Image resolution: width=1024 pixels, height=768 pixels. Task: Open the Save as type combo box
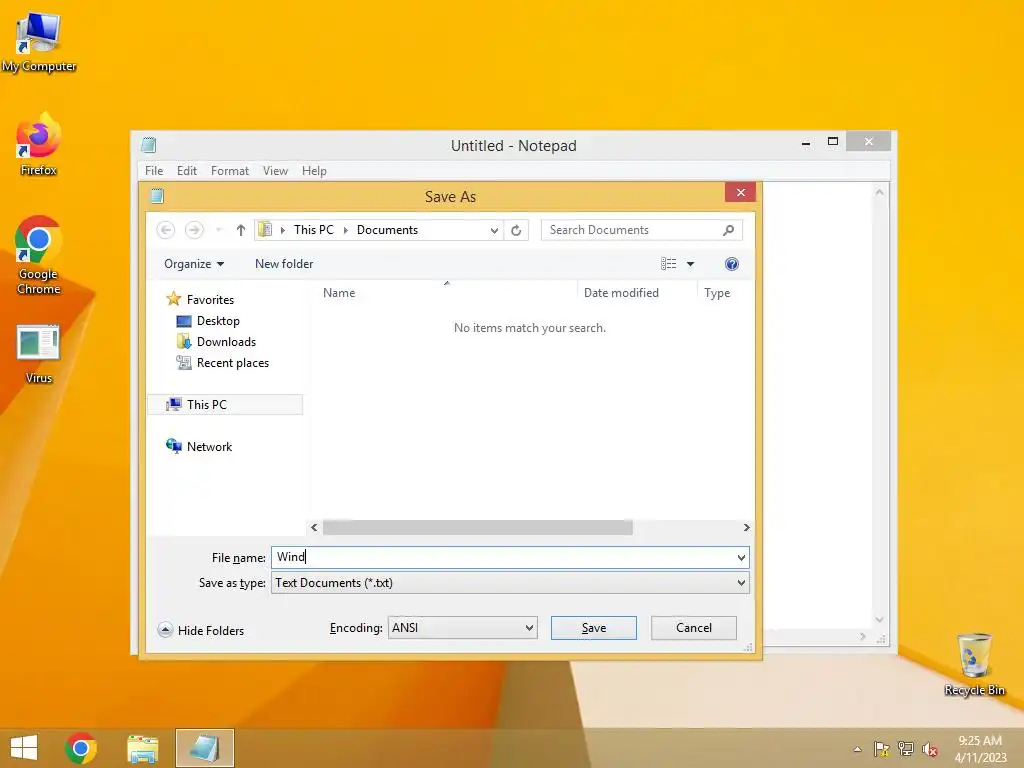pyautogui.click(x=510, y=583)
